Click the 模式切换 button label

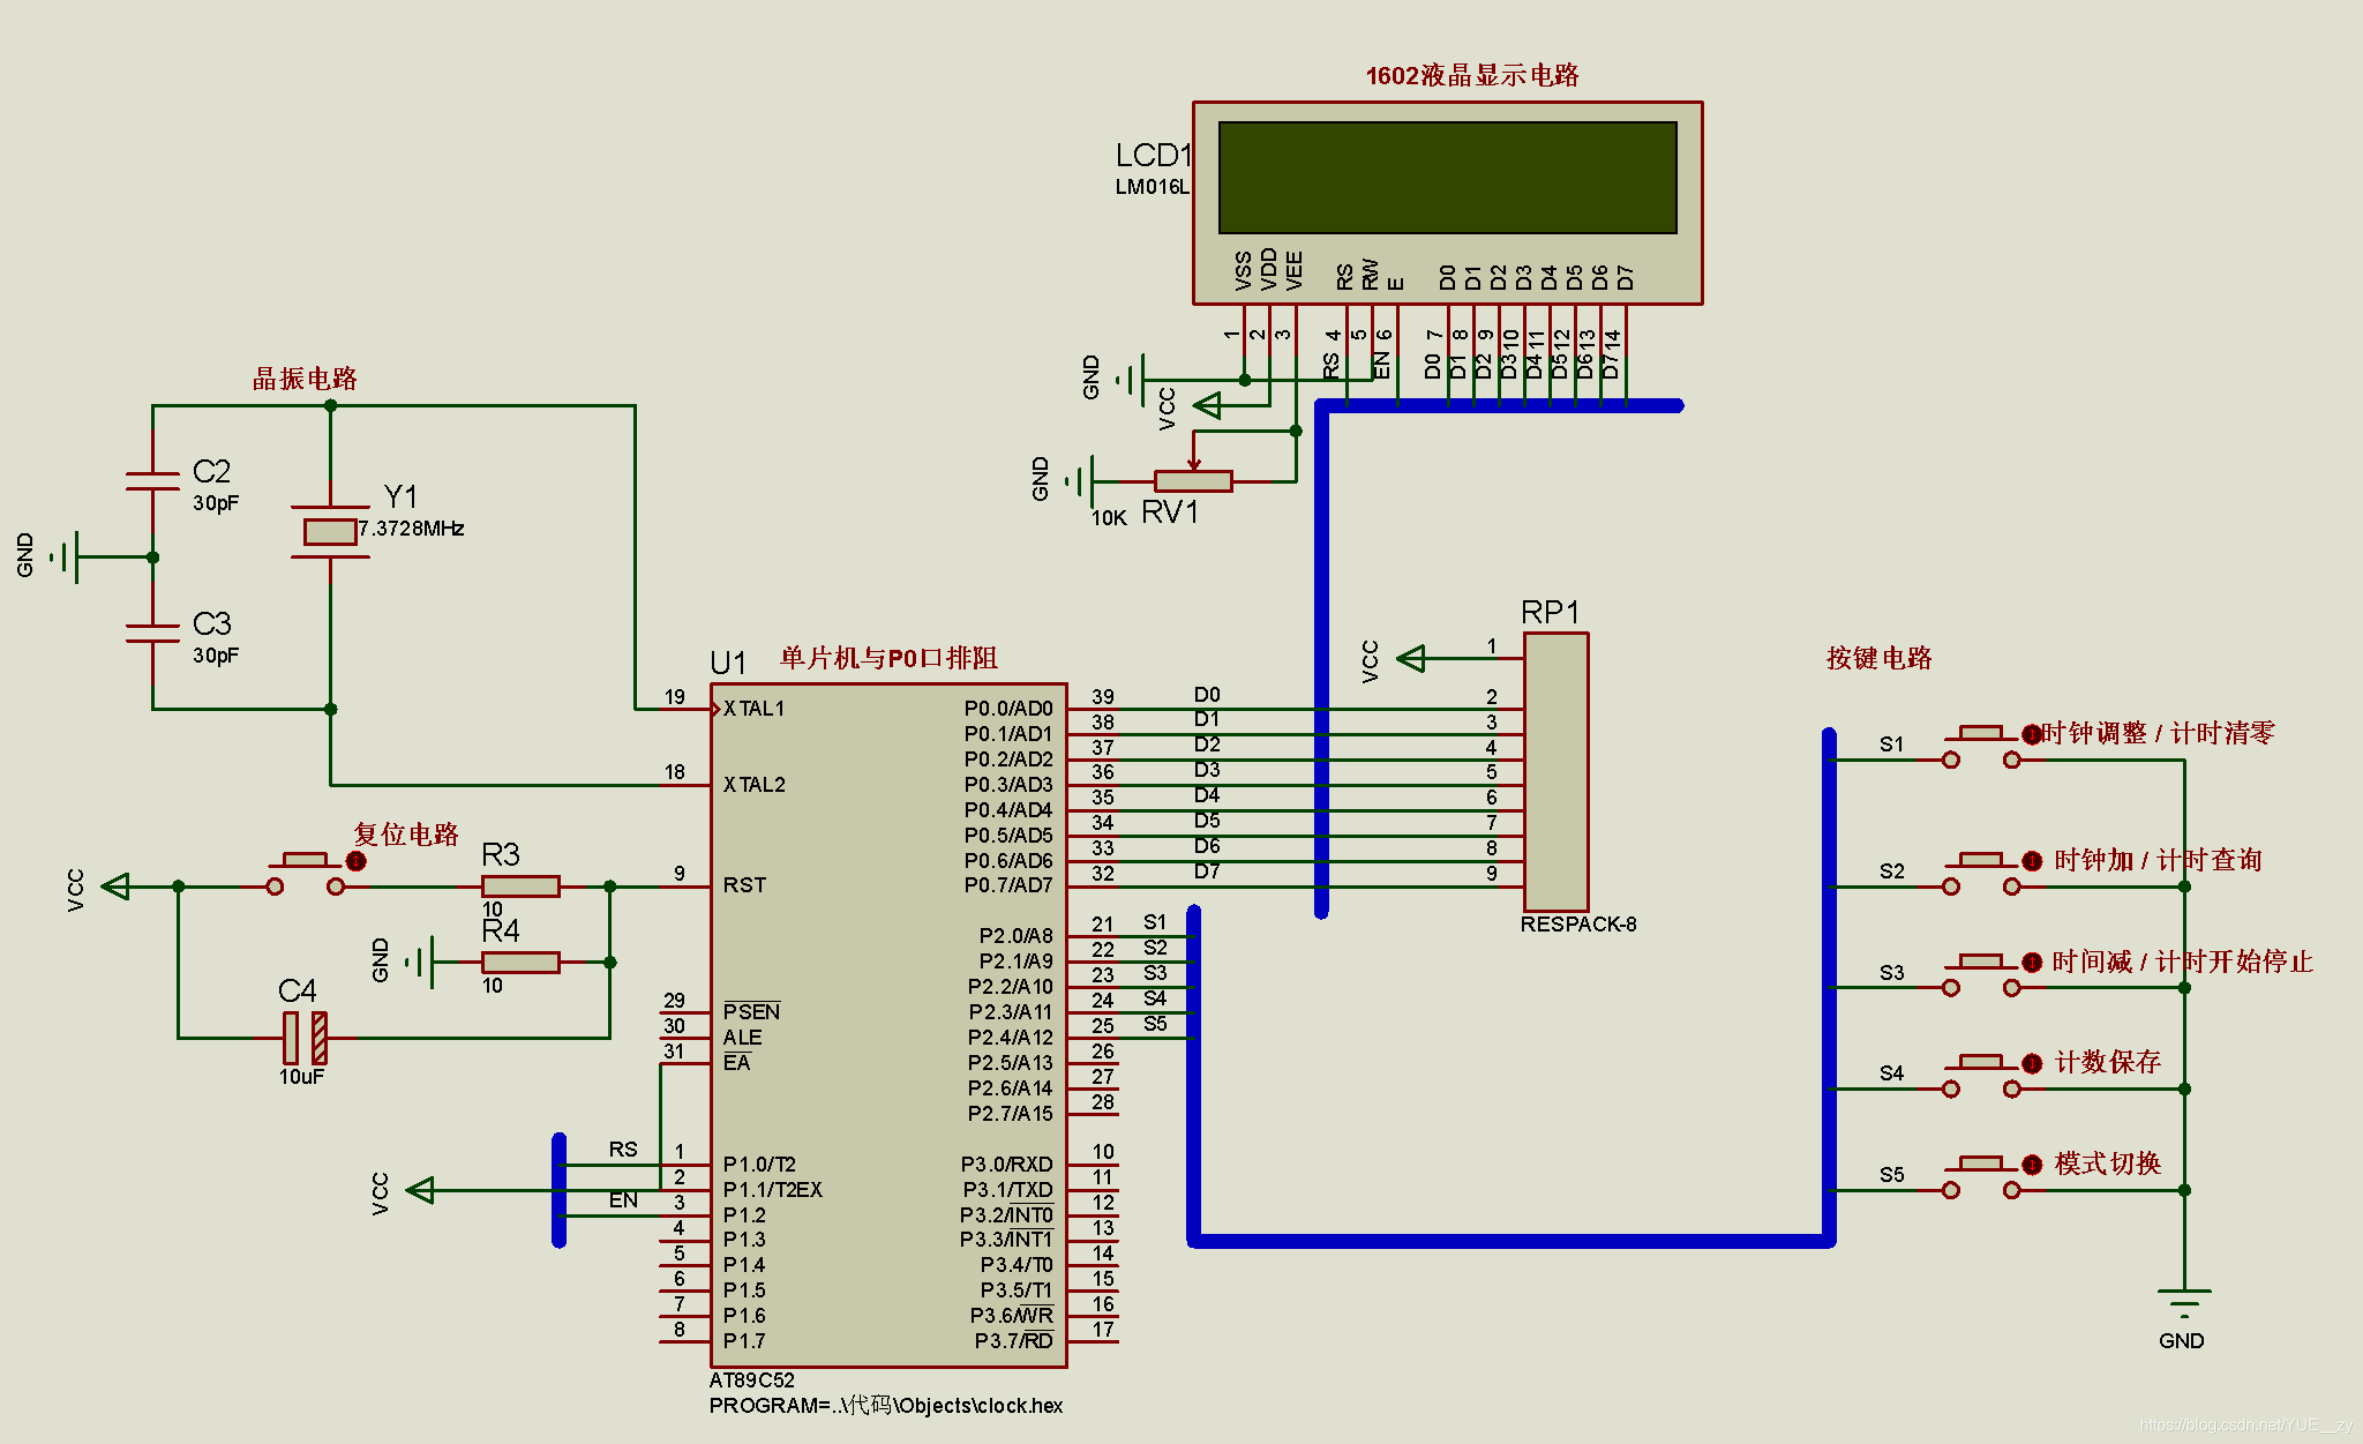2107,1163
